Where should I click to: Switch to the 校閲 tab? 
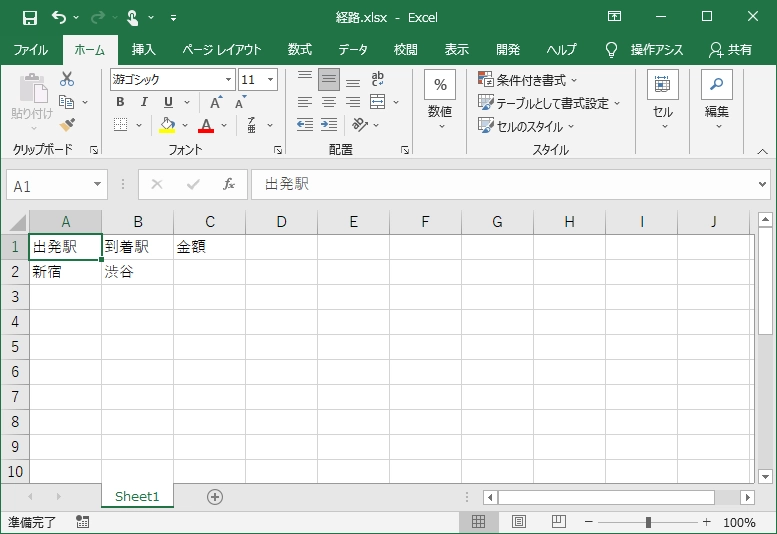pos(405,50)
